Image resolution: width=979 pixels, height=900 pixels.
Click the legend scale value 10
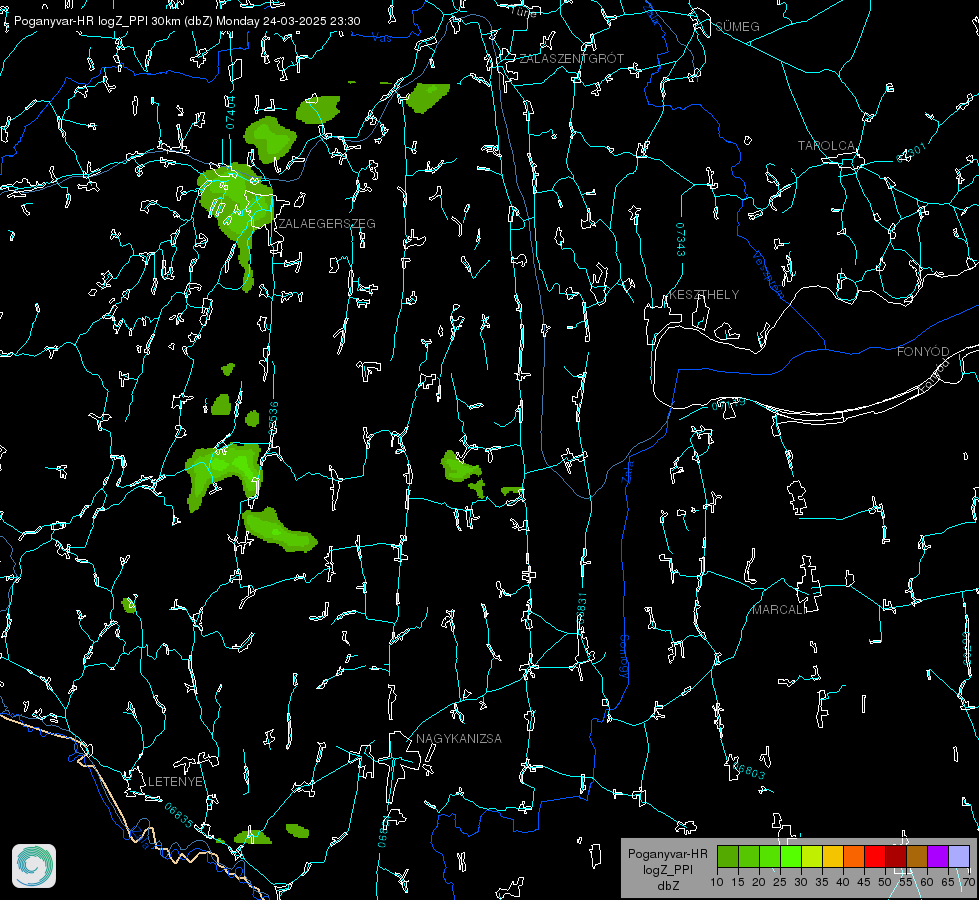coord(717,883)
